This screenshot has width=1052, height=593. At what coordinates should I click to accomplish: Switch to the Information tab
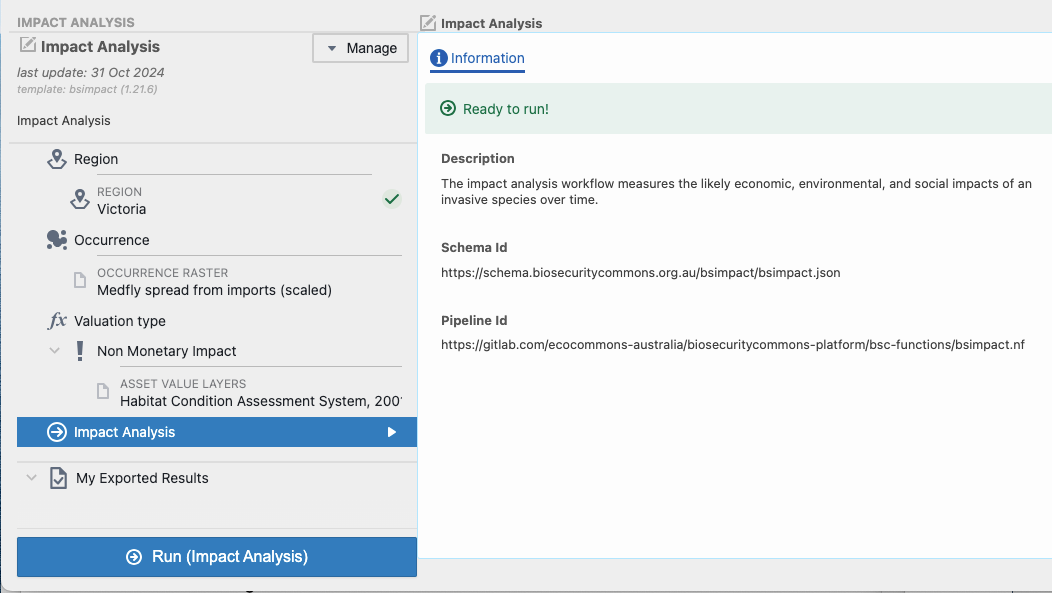click(x=477, y=58)
